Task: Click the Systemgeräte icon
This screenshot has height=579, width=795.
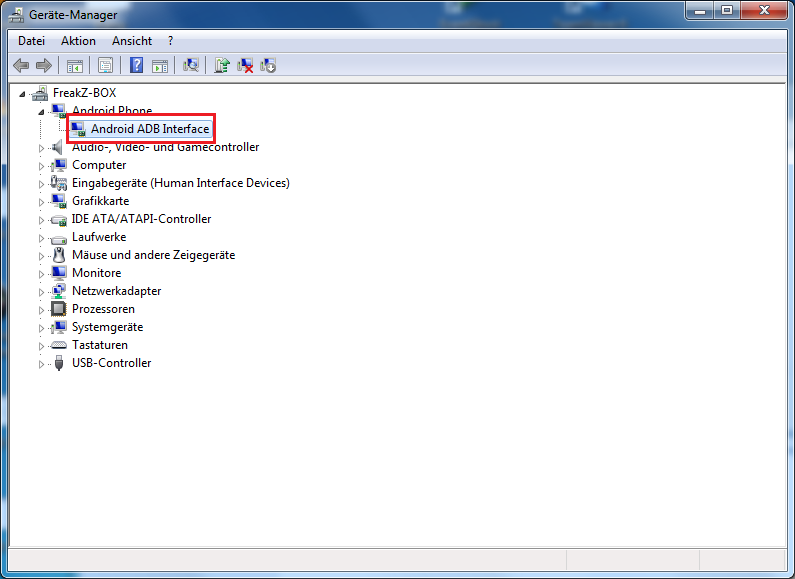Action: tap(59, 327)
